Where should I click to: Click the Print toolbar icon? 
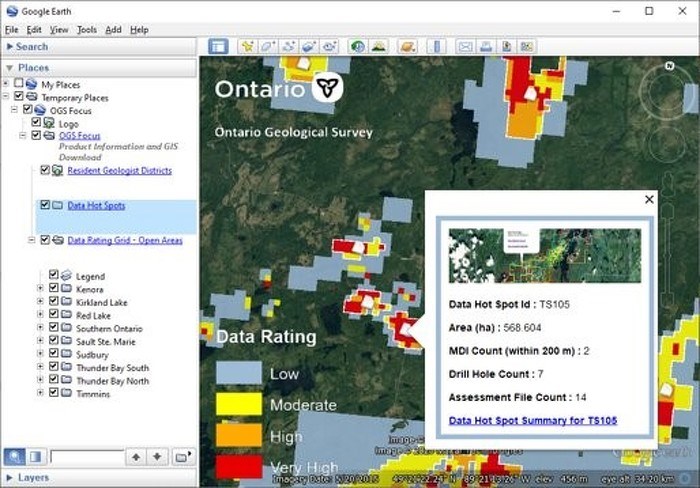click(x=486, y=46)
